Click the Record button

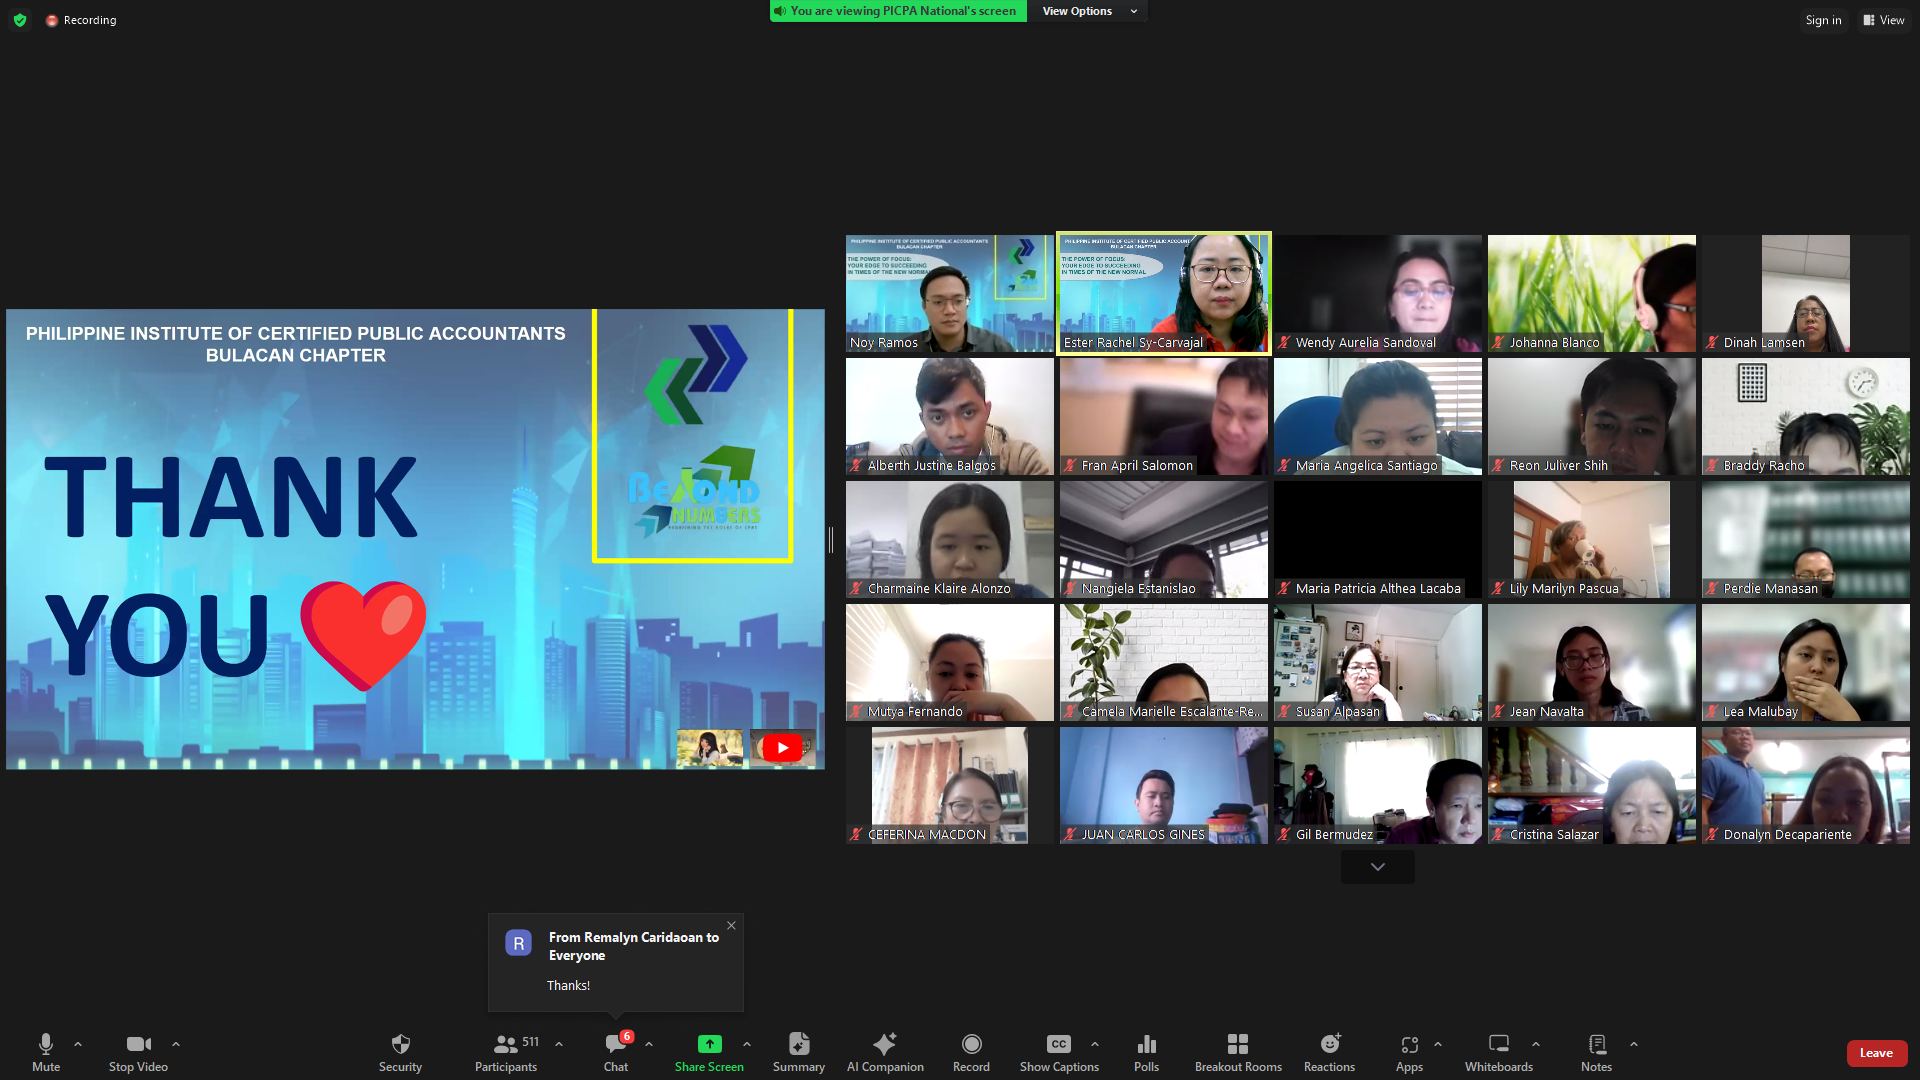[971, 1053]
